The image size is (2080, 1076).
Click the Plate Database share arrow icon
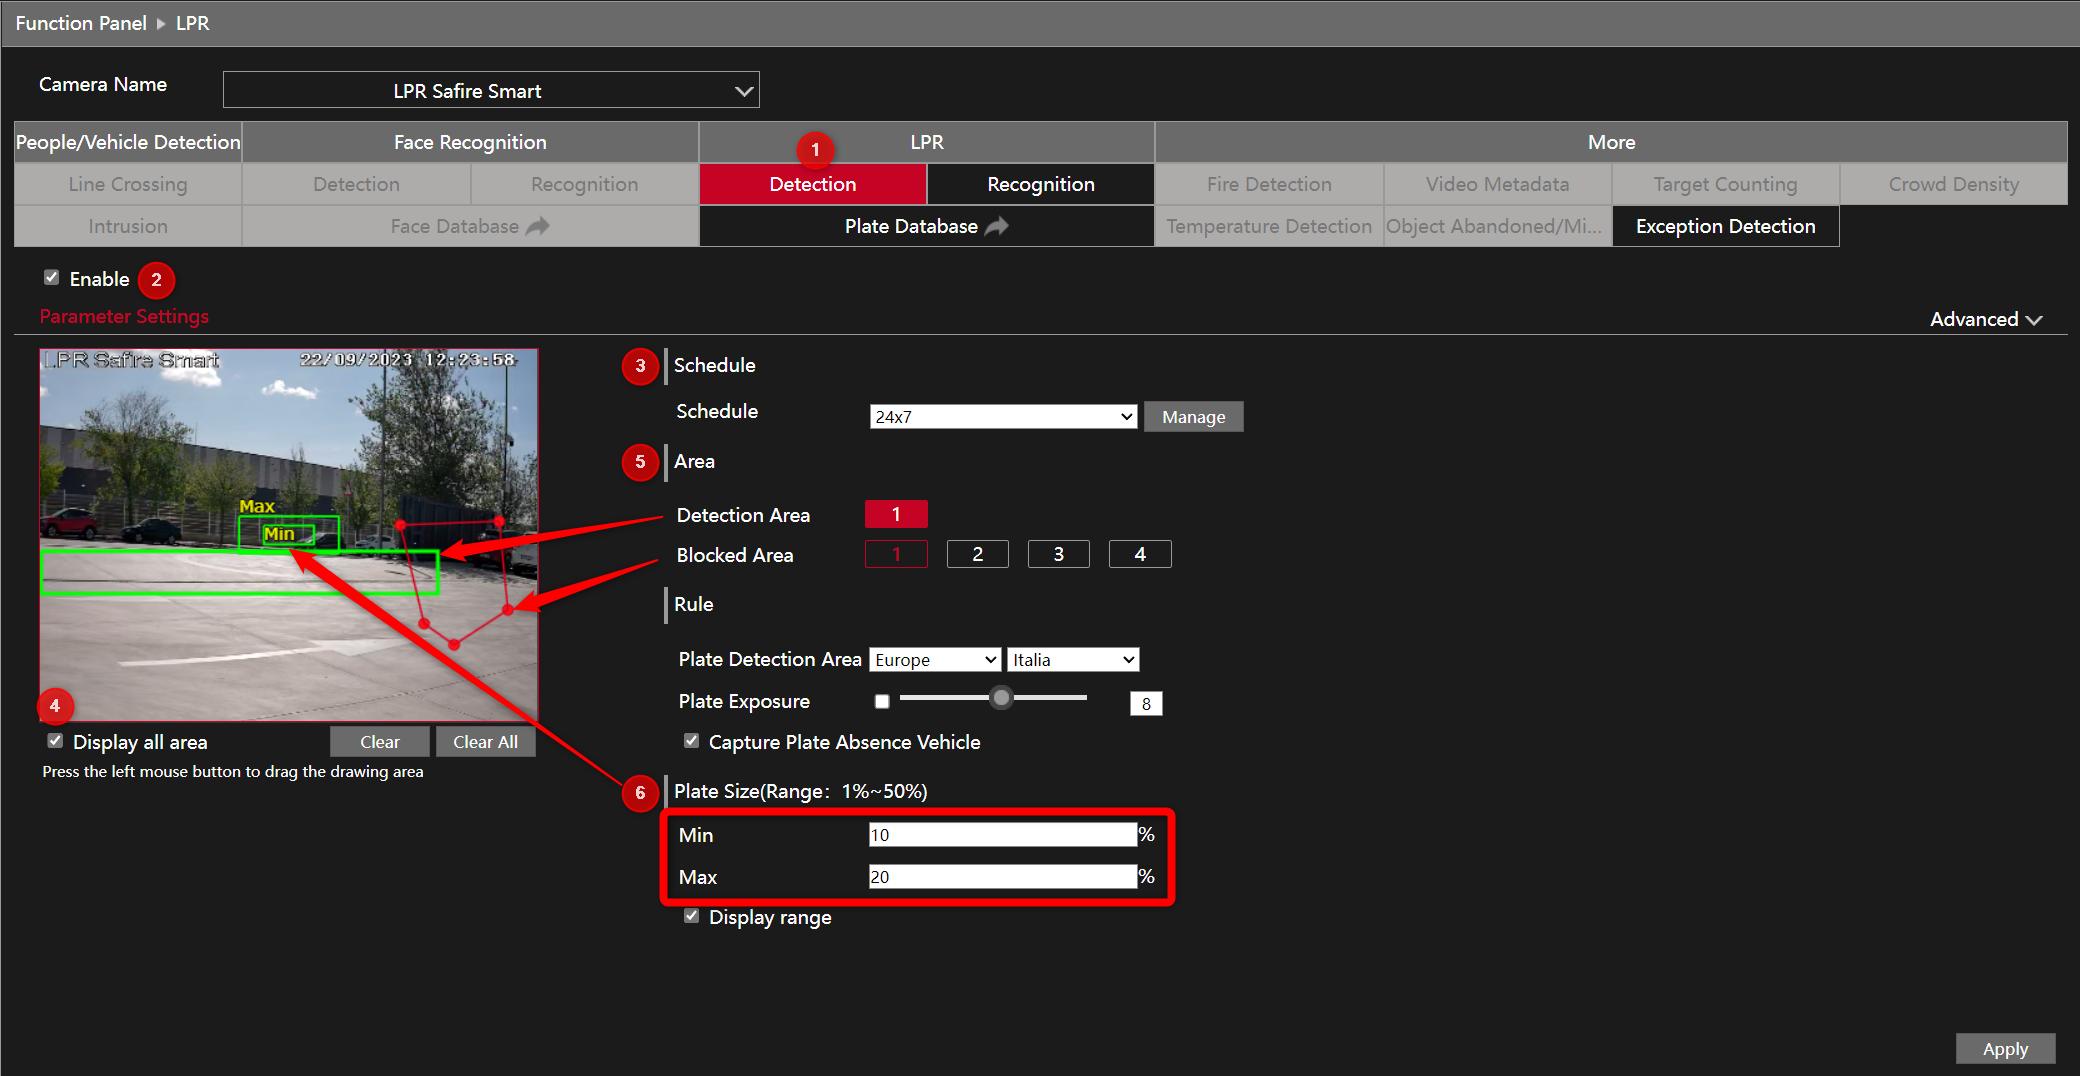click(x=996, y=227)
